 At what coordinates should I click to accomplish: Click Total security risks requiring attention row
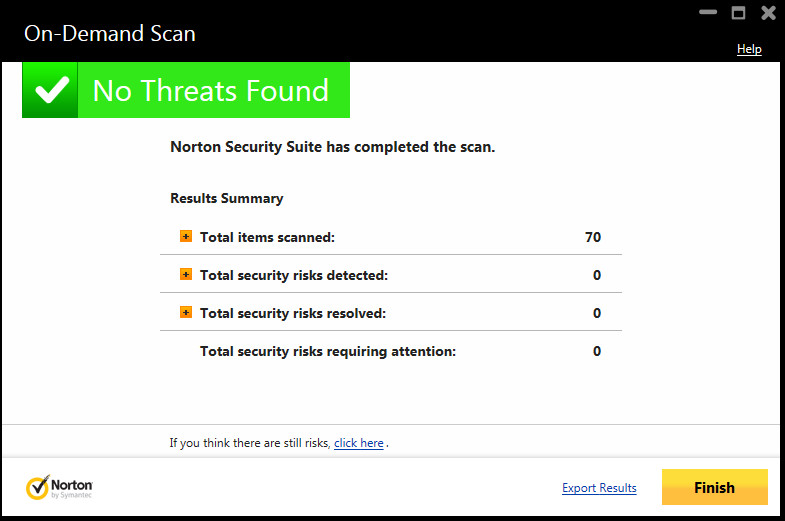(x=328, y=351)
